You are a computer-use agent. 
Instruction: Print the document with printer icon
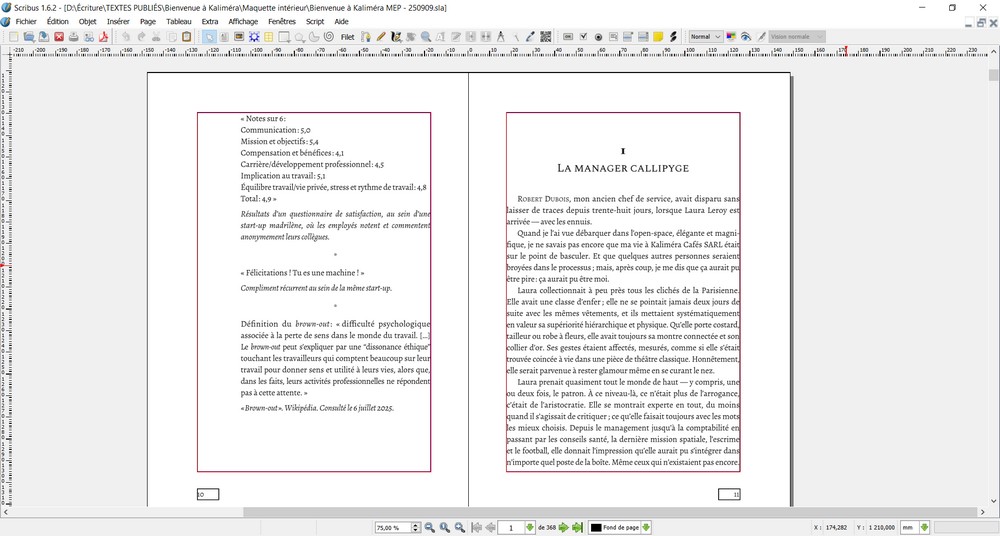click(73, 36)
